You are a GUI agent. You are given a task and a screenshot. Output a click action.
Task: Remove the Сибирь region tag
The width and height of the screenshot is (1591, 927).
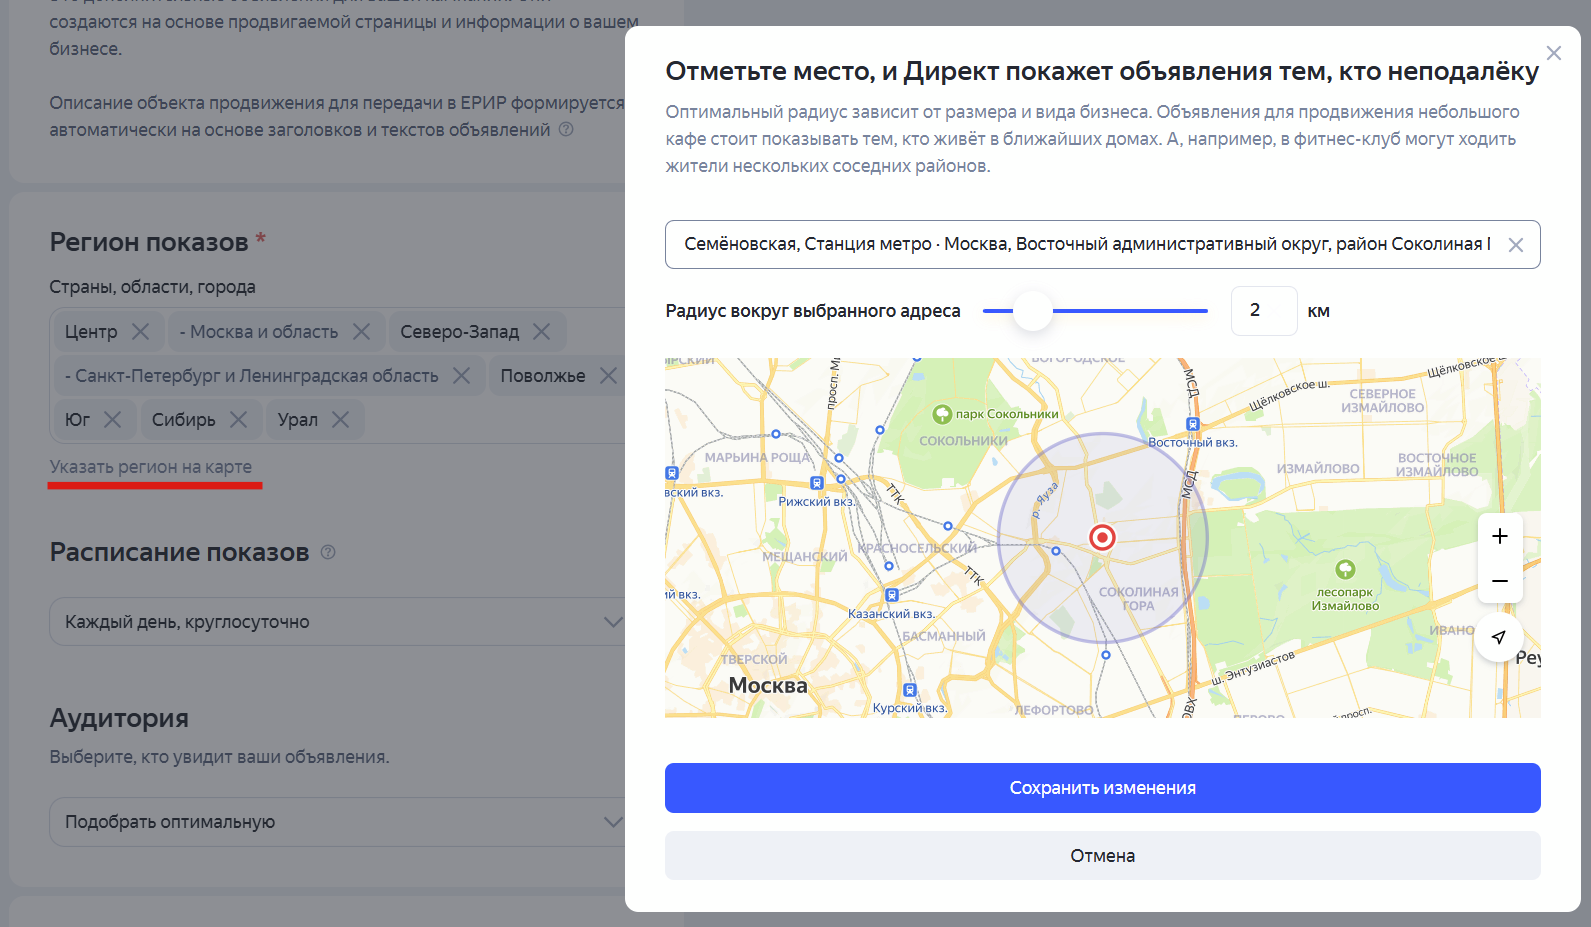tap(238, 419)
